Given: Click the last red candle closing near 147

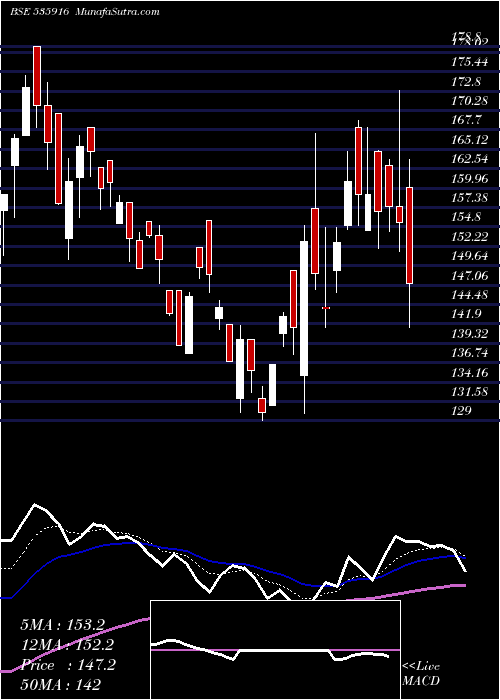Looking at the screenshot, I should 409,235.
